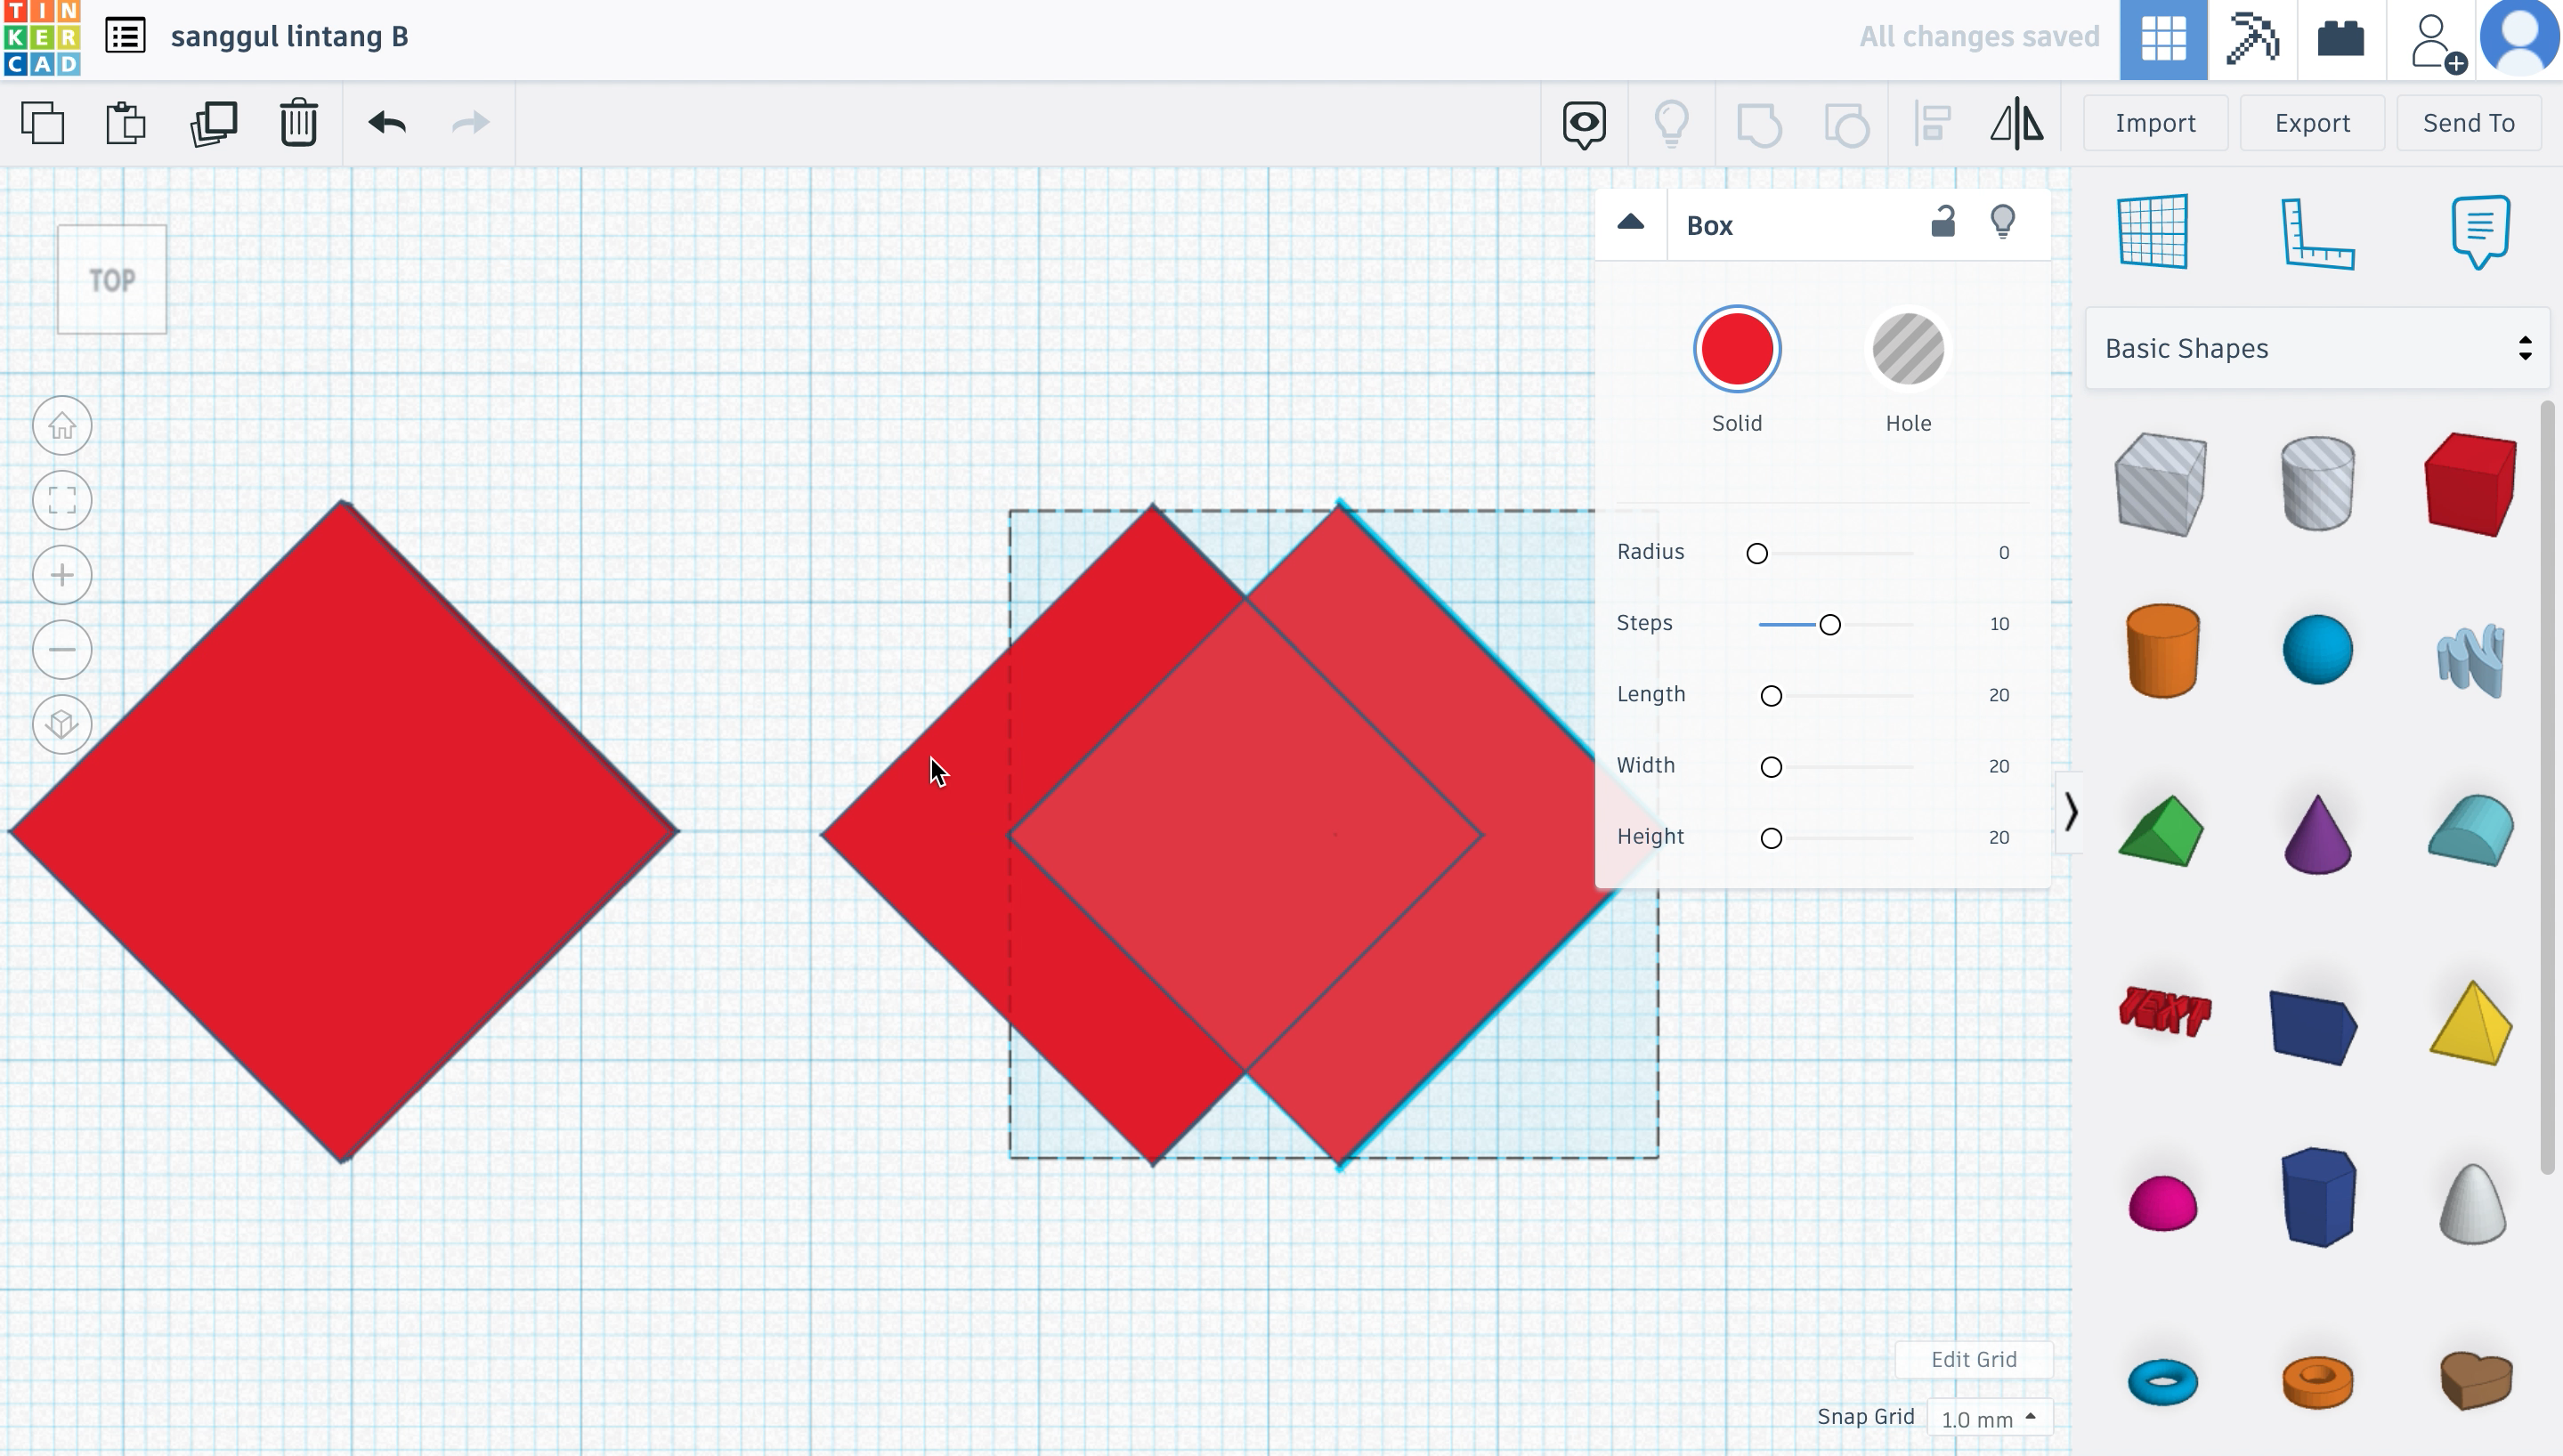Toggle Hole material for Box shape
Screen dimensions: 2563x1456
pos(1906,349)
